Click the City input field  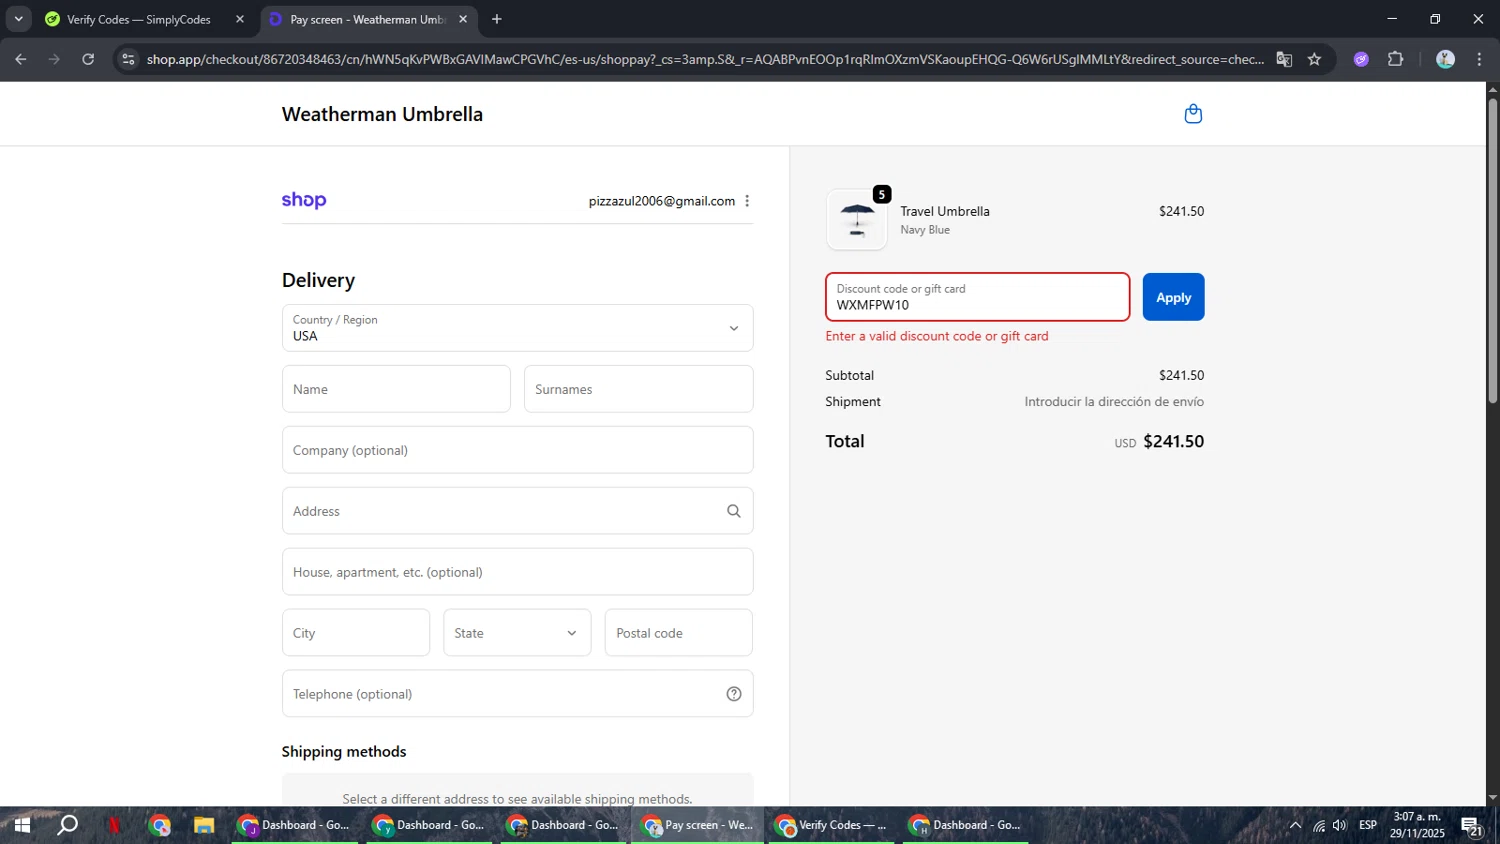click(356, 633)
